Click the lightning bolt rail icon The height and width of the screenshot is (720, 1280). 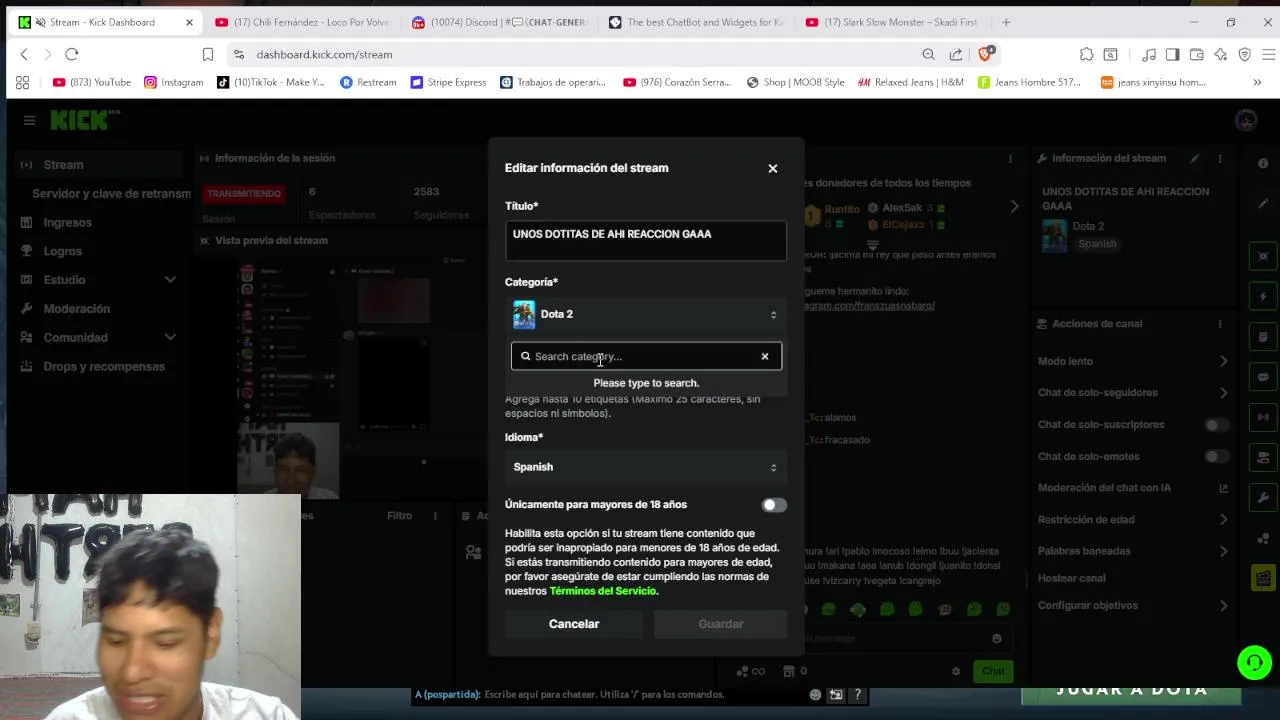[x=1263, y=297]
